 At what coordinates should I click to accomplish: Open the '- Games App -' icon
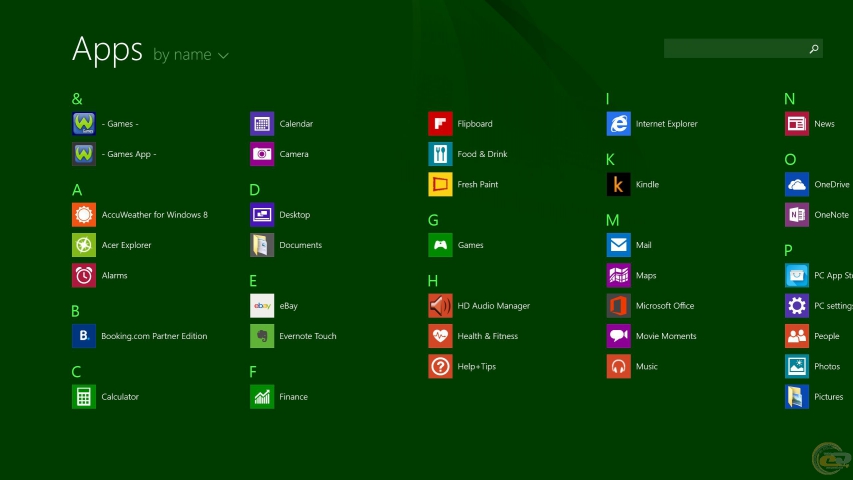[x=84, y=154]
